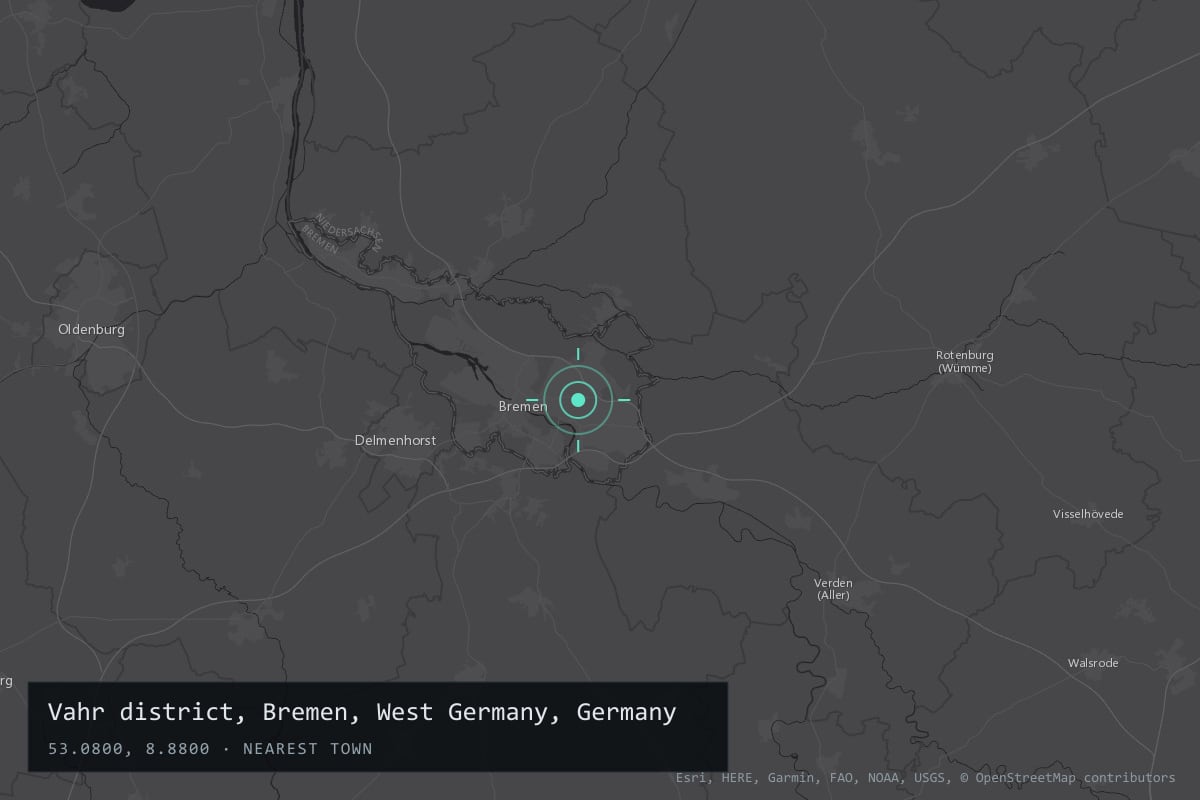Click the teal location marker near Bremen
This screenshot has height=800, width=1200.
578,400
